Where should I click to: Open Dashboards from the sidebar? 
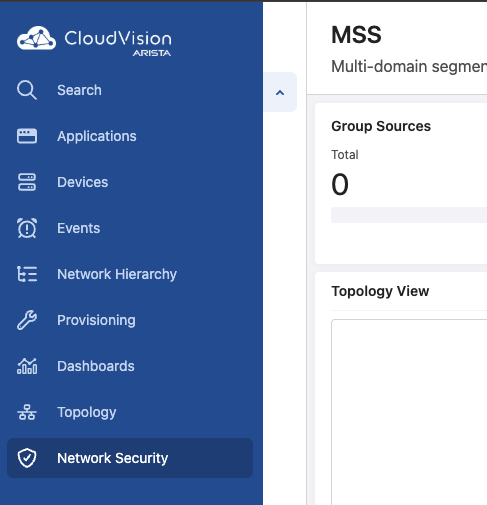coord(96,366)
